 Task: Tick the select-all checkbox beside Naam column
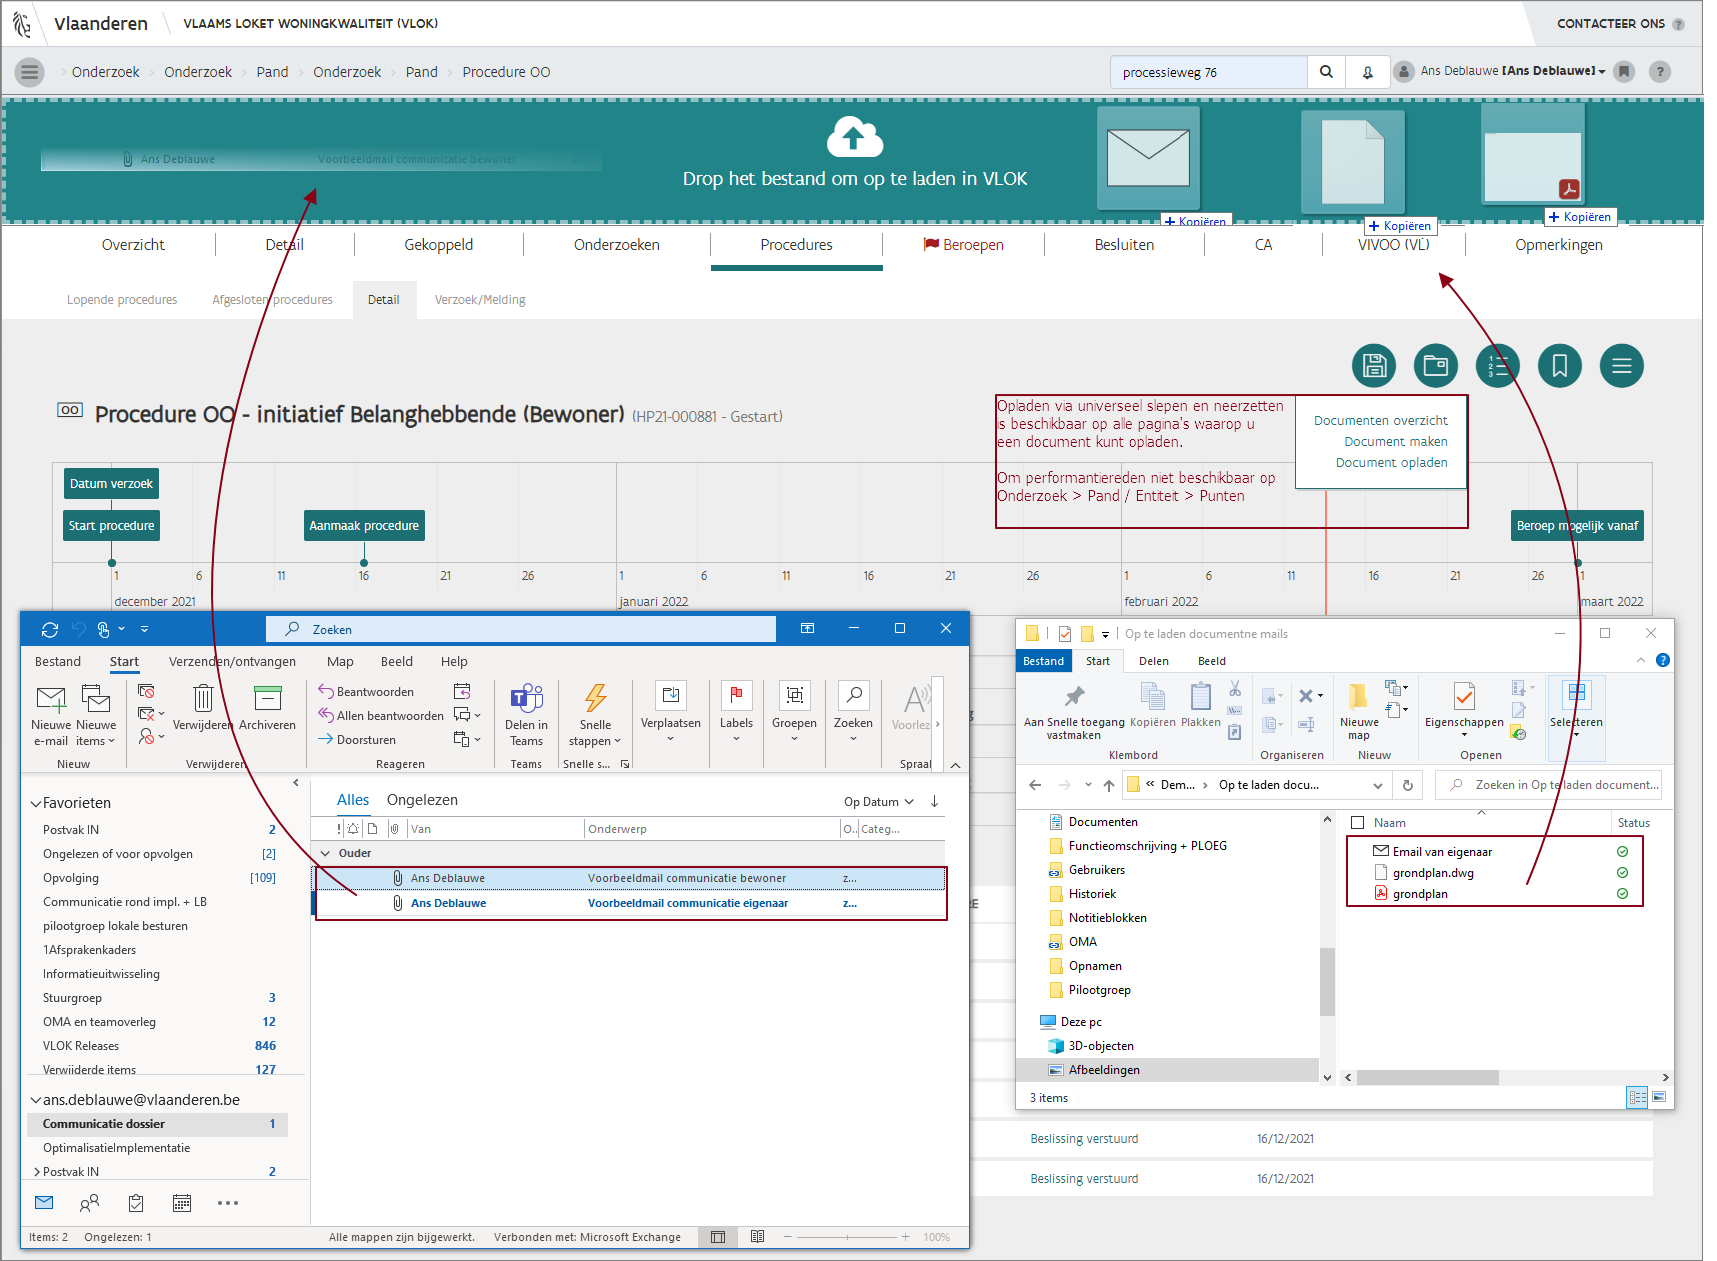coord(1357,823)
